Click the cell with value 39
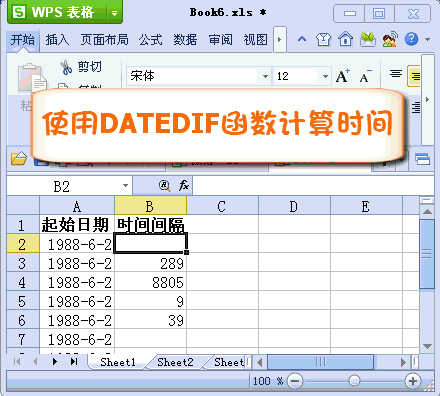440x396 pixels. [150, 320]
